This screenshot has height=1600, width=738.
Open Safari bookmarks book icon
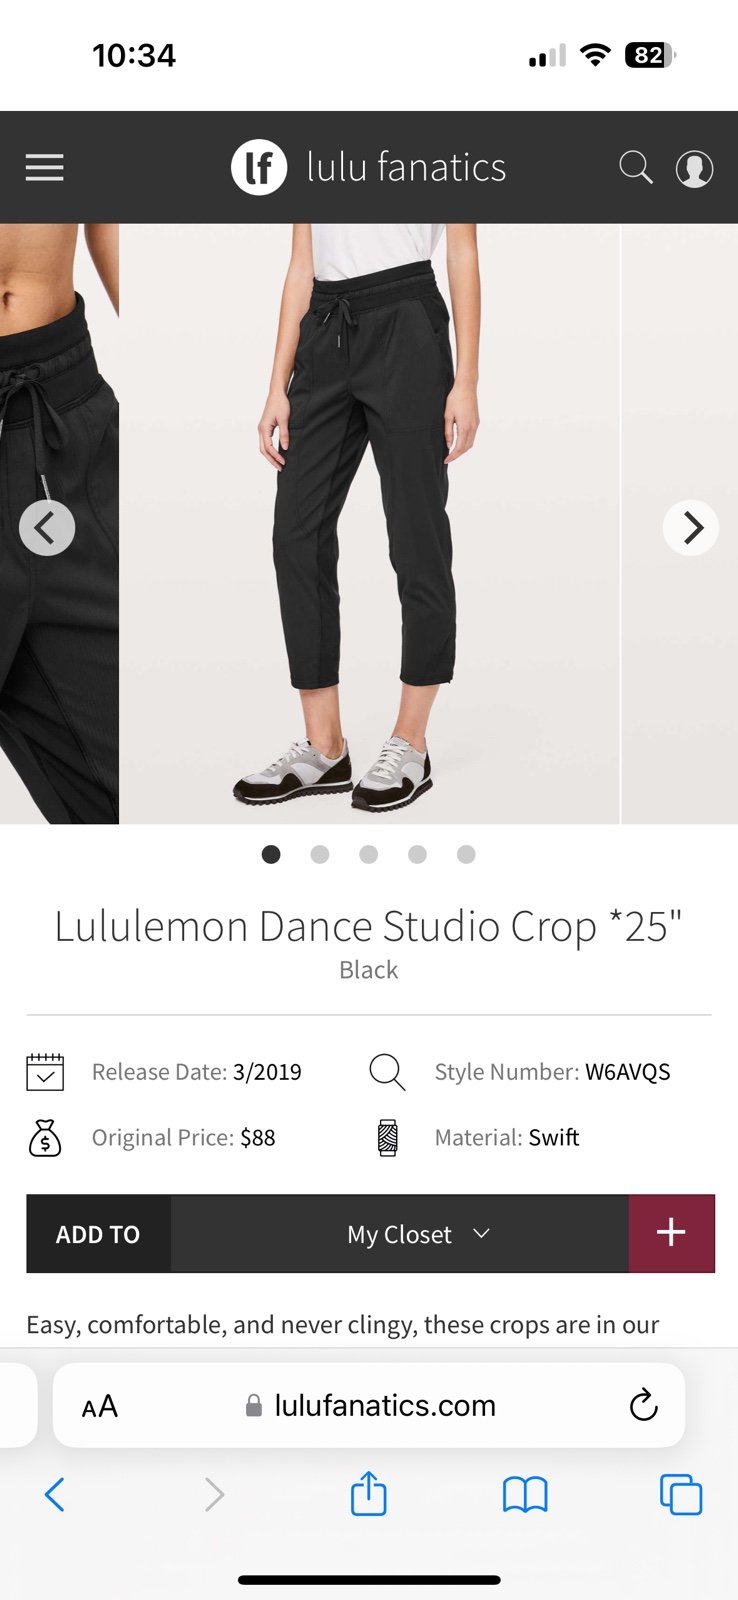click(x=525, y=1495)
